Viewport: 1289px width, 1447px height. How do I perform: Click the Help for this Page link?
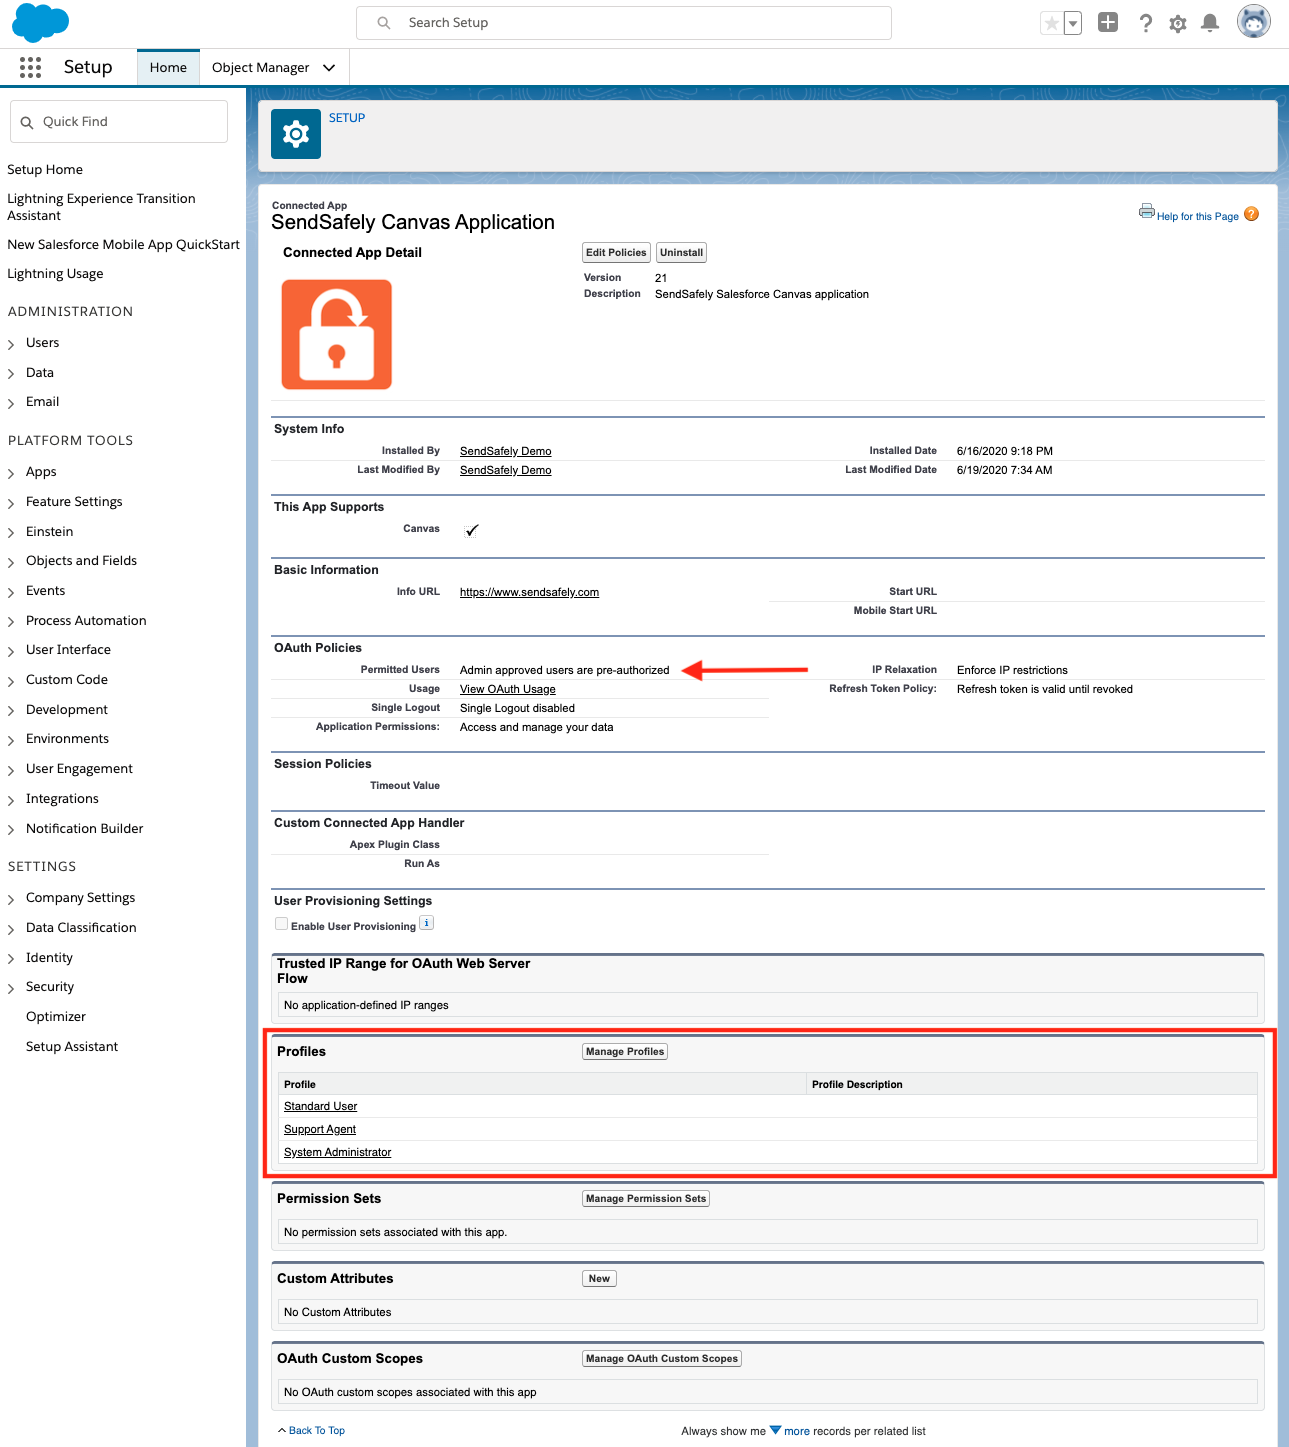coord(1197,216)
